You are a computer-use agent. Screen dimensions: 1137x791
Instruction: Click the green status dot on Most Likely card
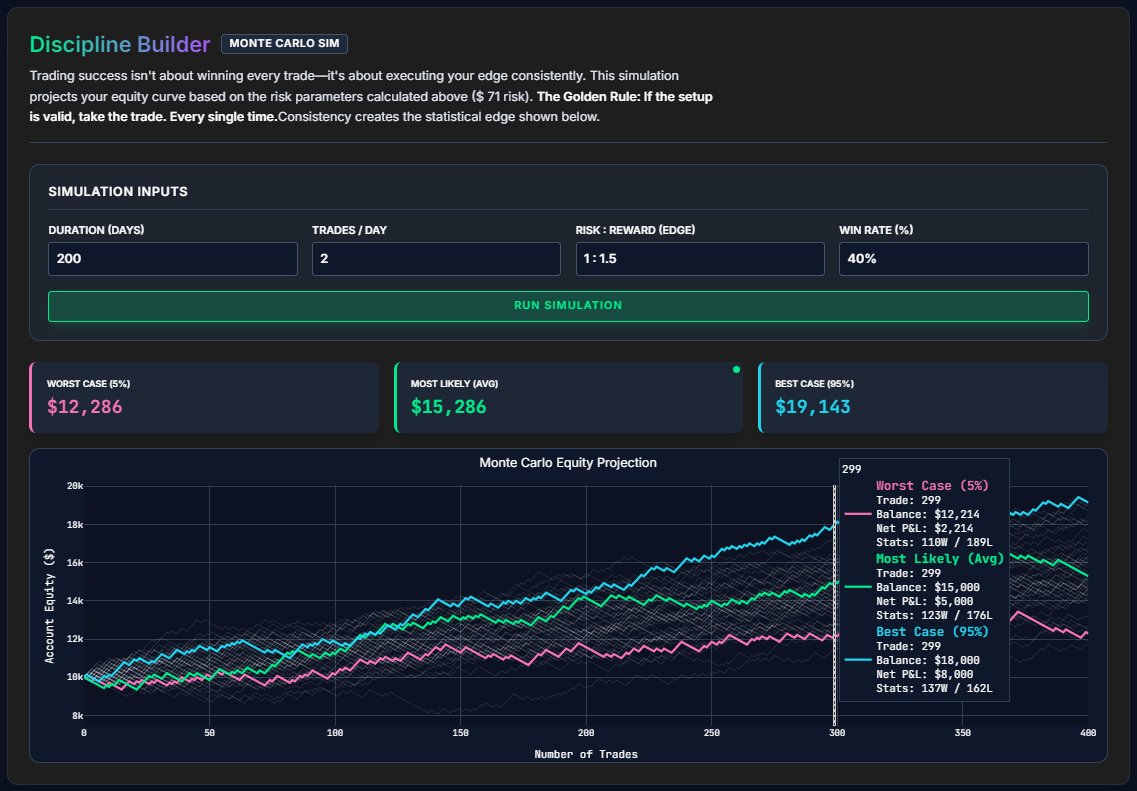tap(736, 370)
